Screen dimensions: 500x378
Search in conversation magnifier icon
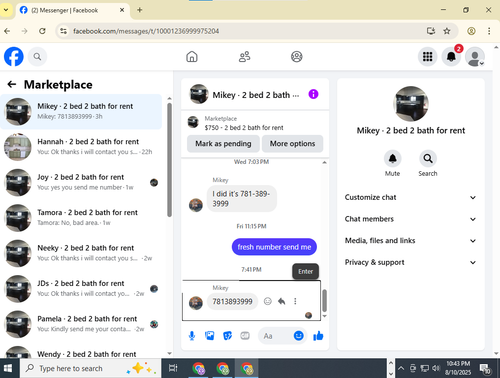[x=428, y=158]
